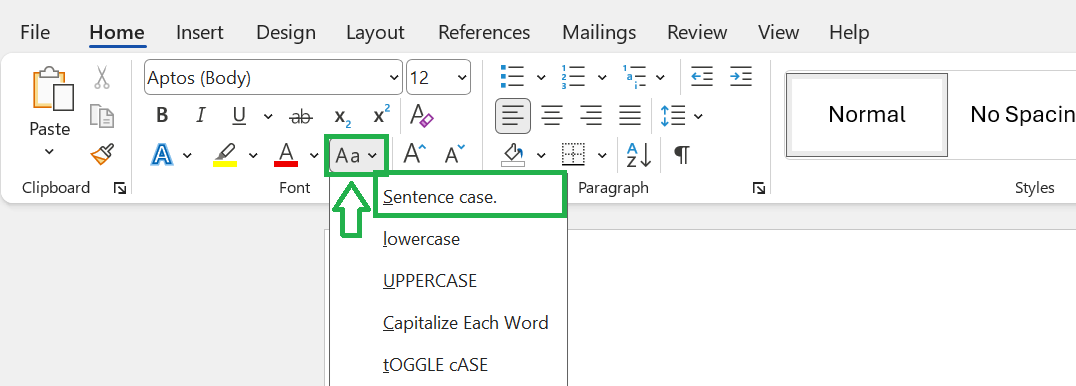The height and width of the screenshot is (386, 1076).
Task: Switch to the Design tab
Action: click(285, 32)
